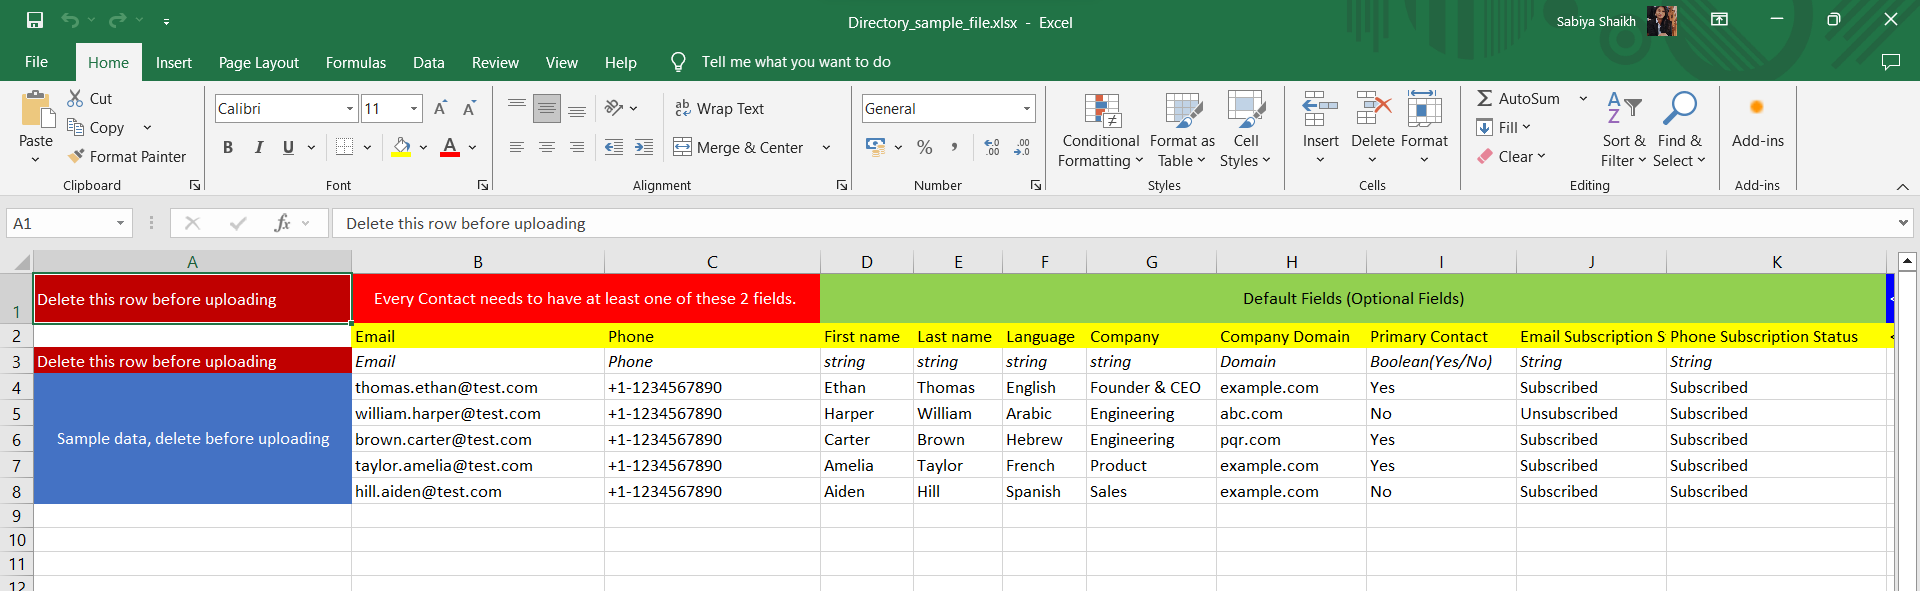Apply Percent Style number format
Image resolution: width=1920 pixels, height=591 pixels.
(x=924, y=147)
